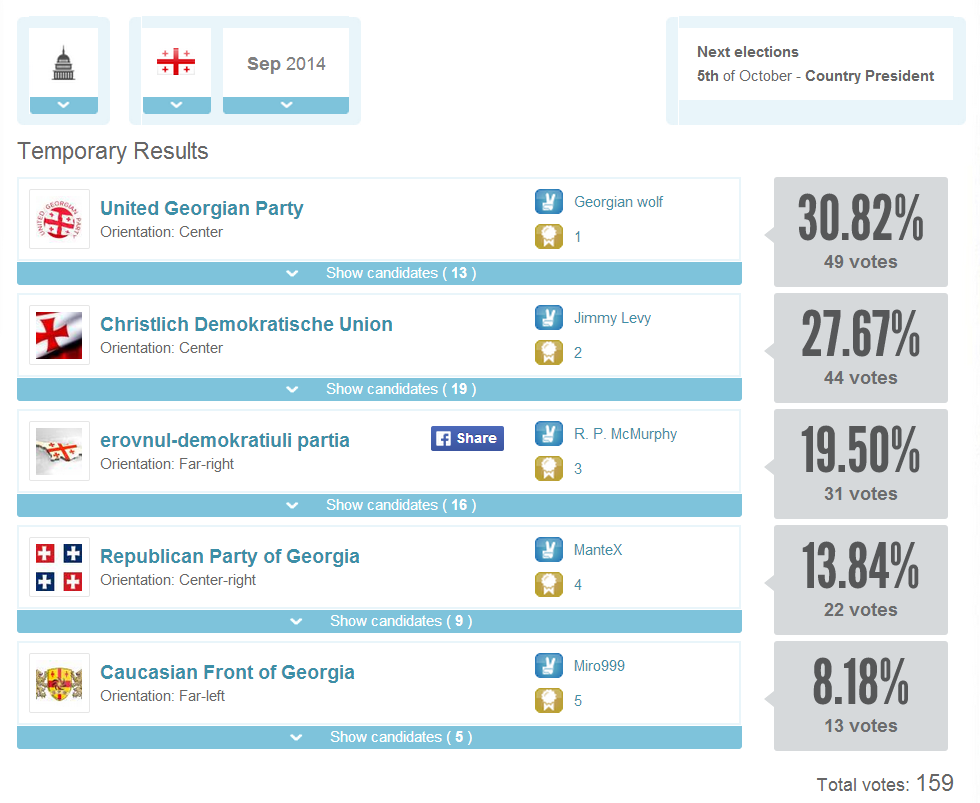
Task: Open the Sep 2014 date dropdown
Action: [286, 105]
